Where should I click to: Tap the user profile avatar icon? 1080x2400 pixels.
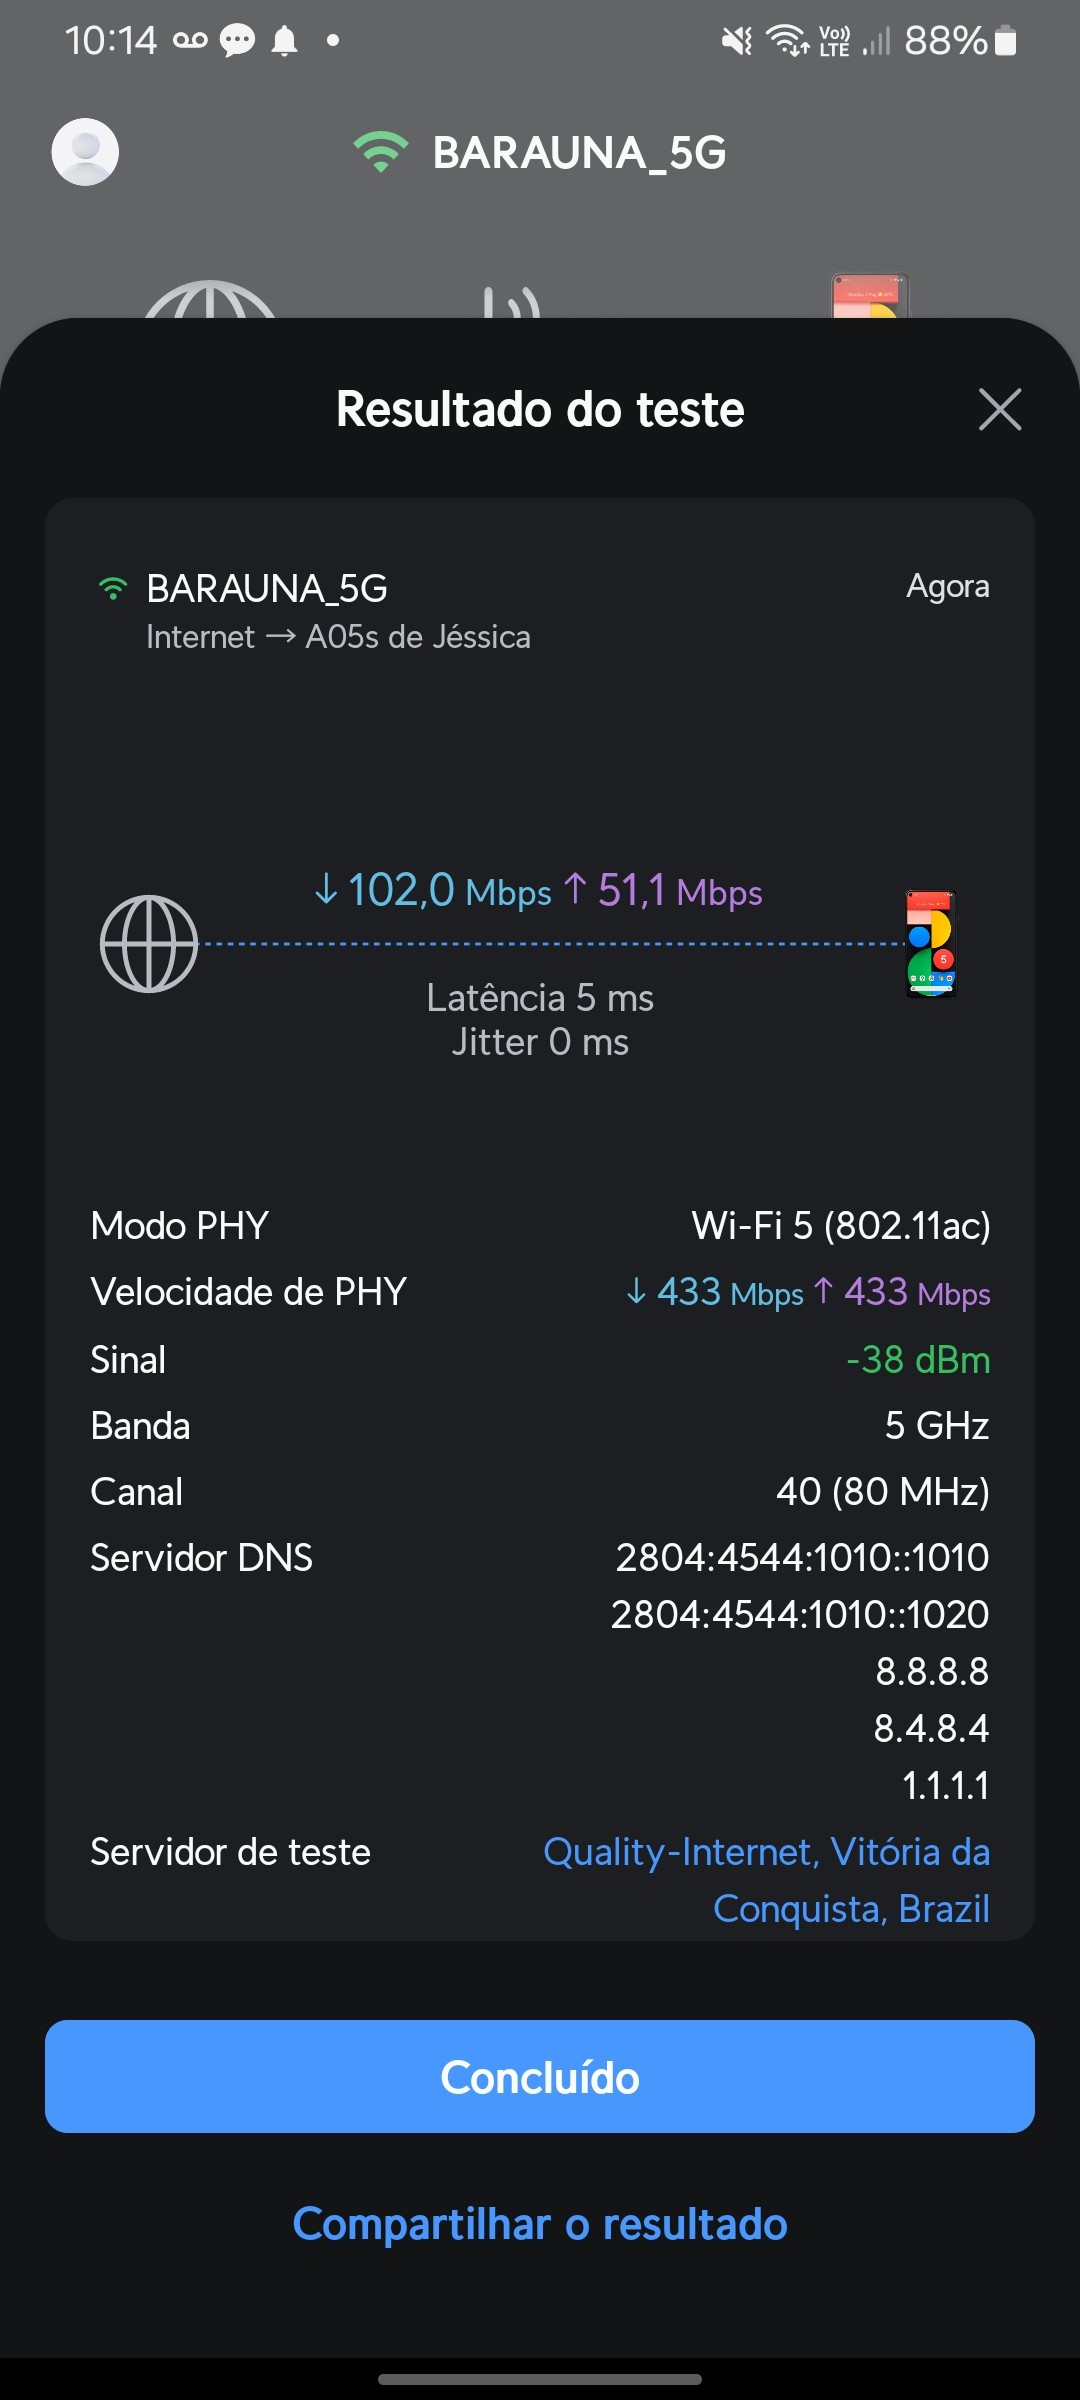[85, 152]
